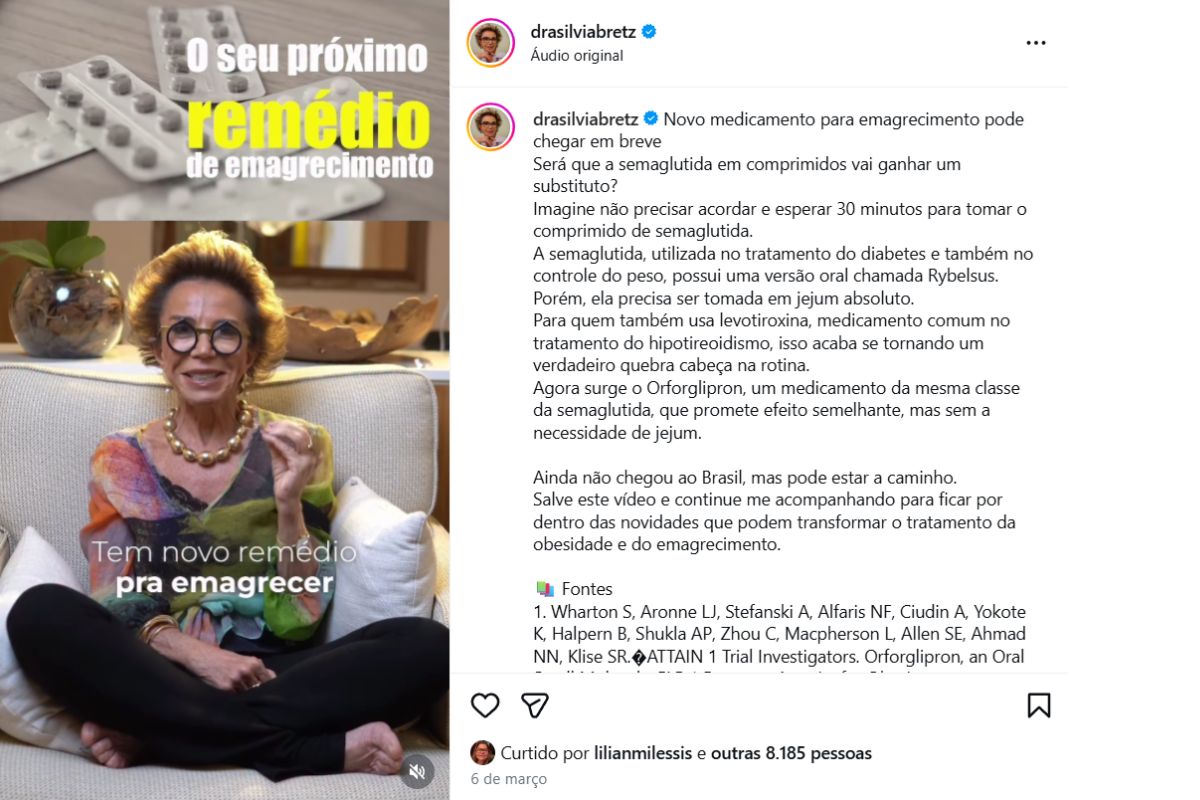The height and width of the screenshot is (800, 1200).
Task: Open drasilviabretz avatar in the post header
Action: pyautogui.click(x=490, y=43)
